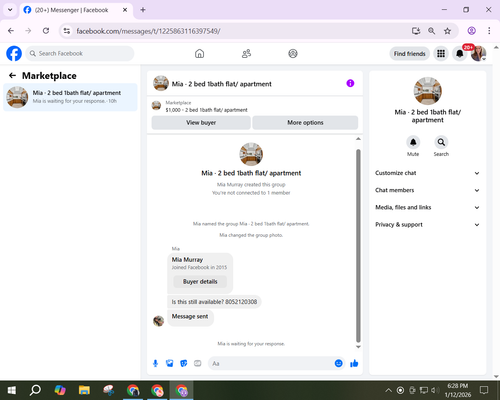The image size is (500, 400).
Task: Search in conversation using magnifier icon
Action: tap(441, 142)
